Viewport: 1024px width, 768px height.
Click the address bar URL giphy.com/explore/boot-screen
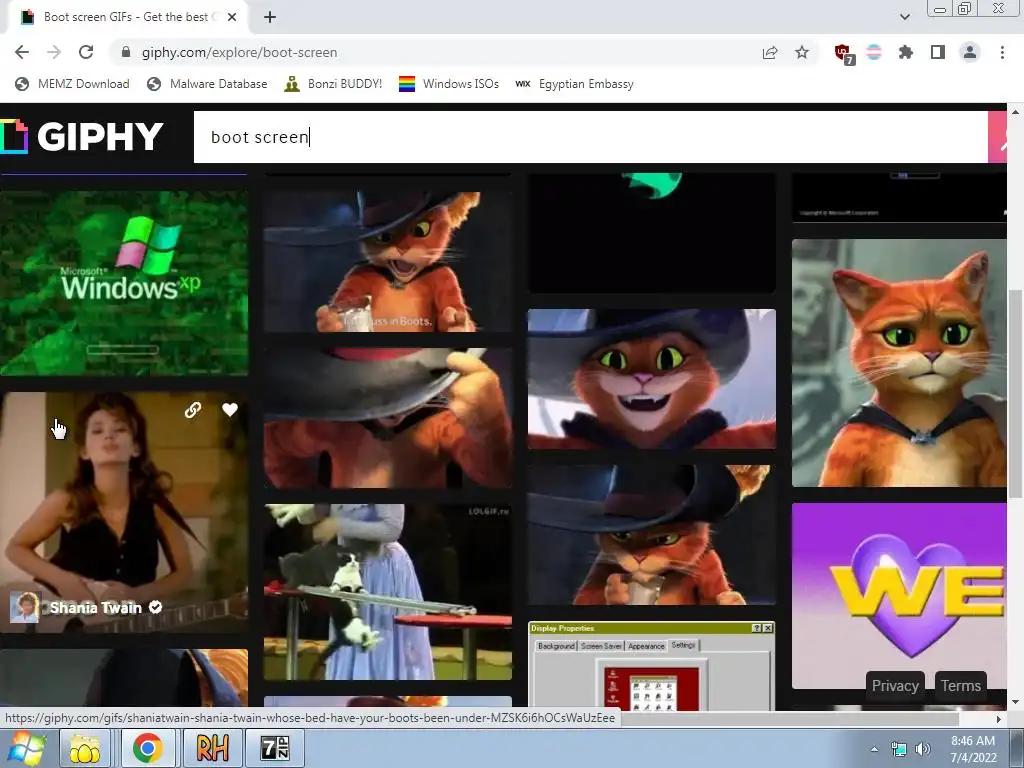[239, 52]
